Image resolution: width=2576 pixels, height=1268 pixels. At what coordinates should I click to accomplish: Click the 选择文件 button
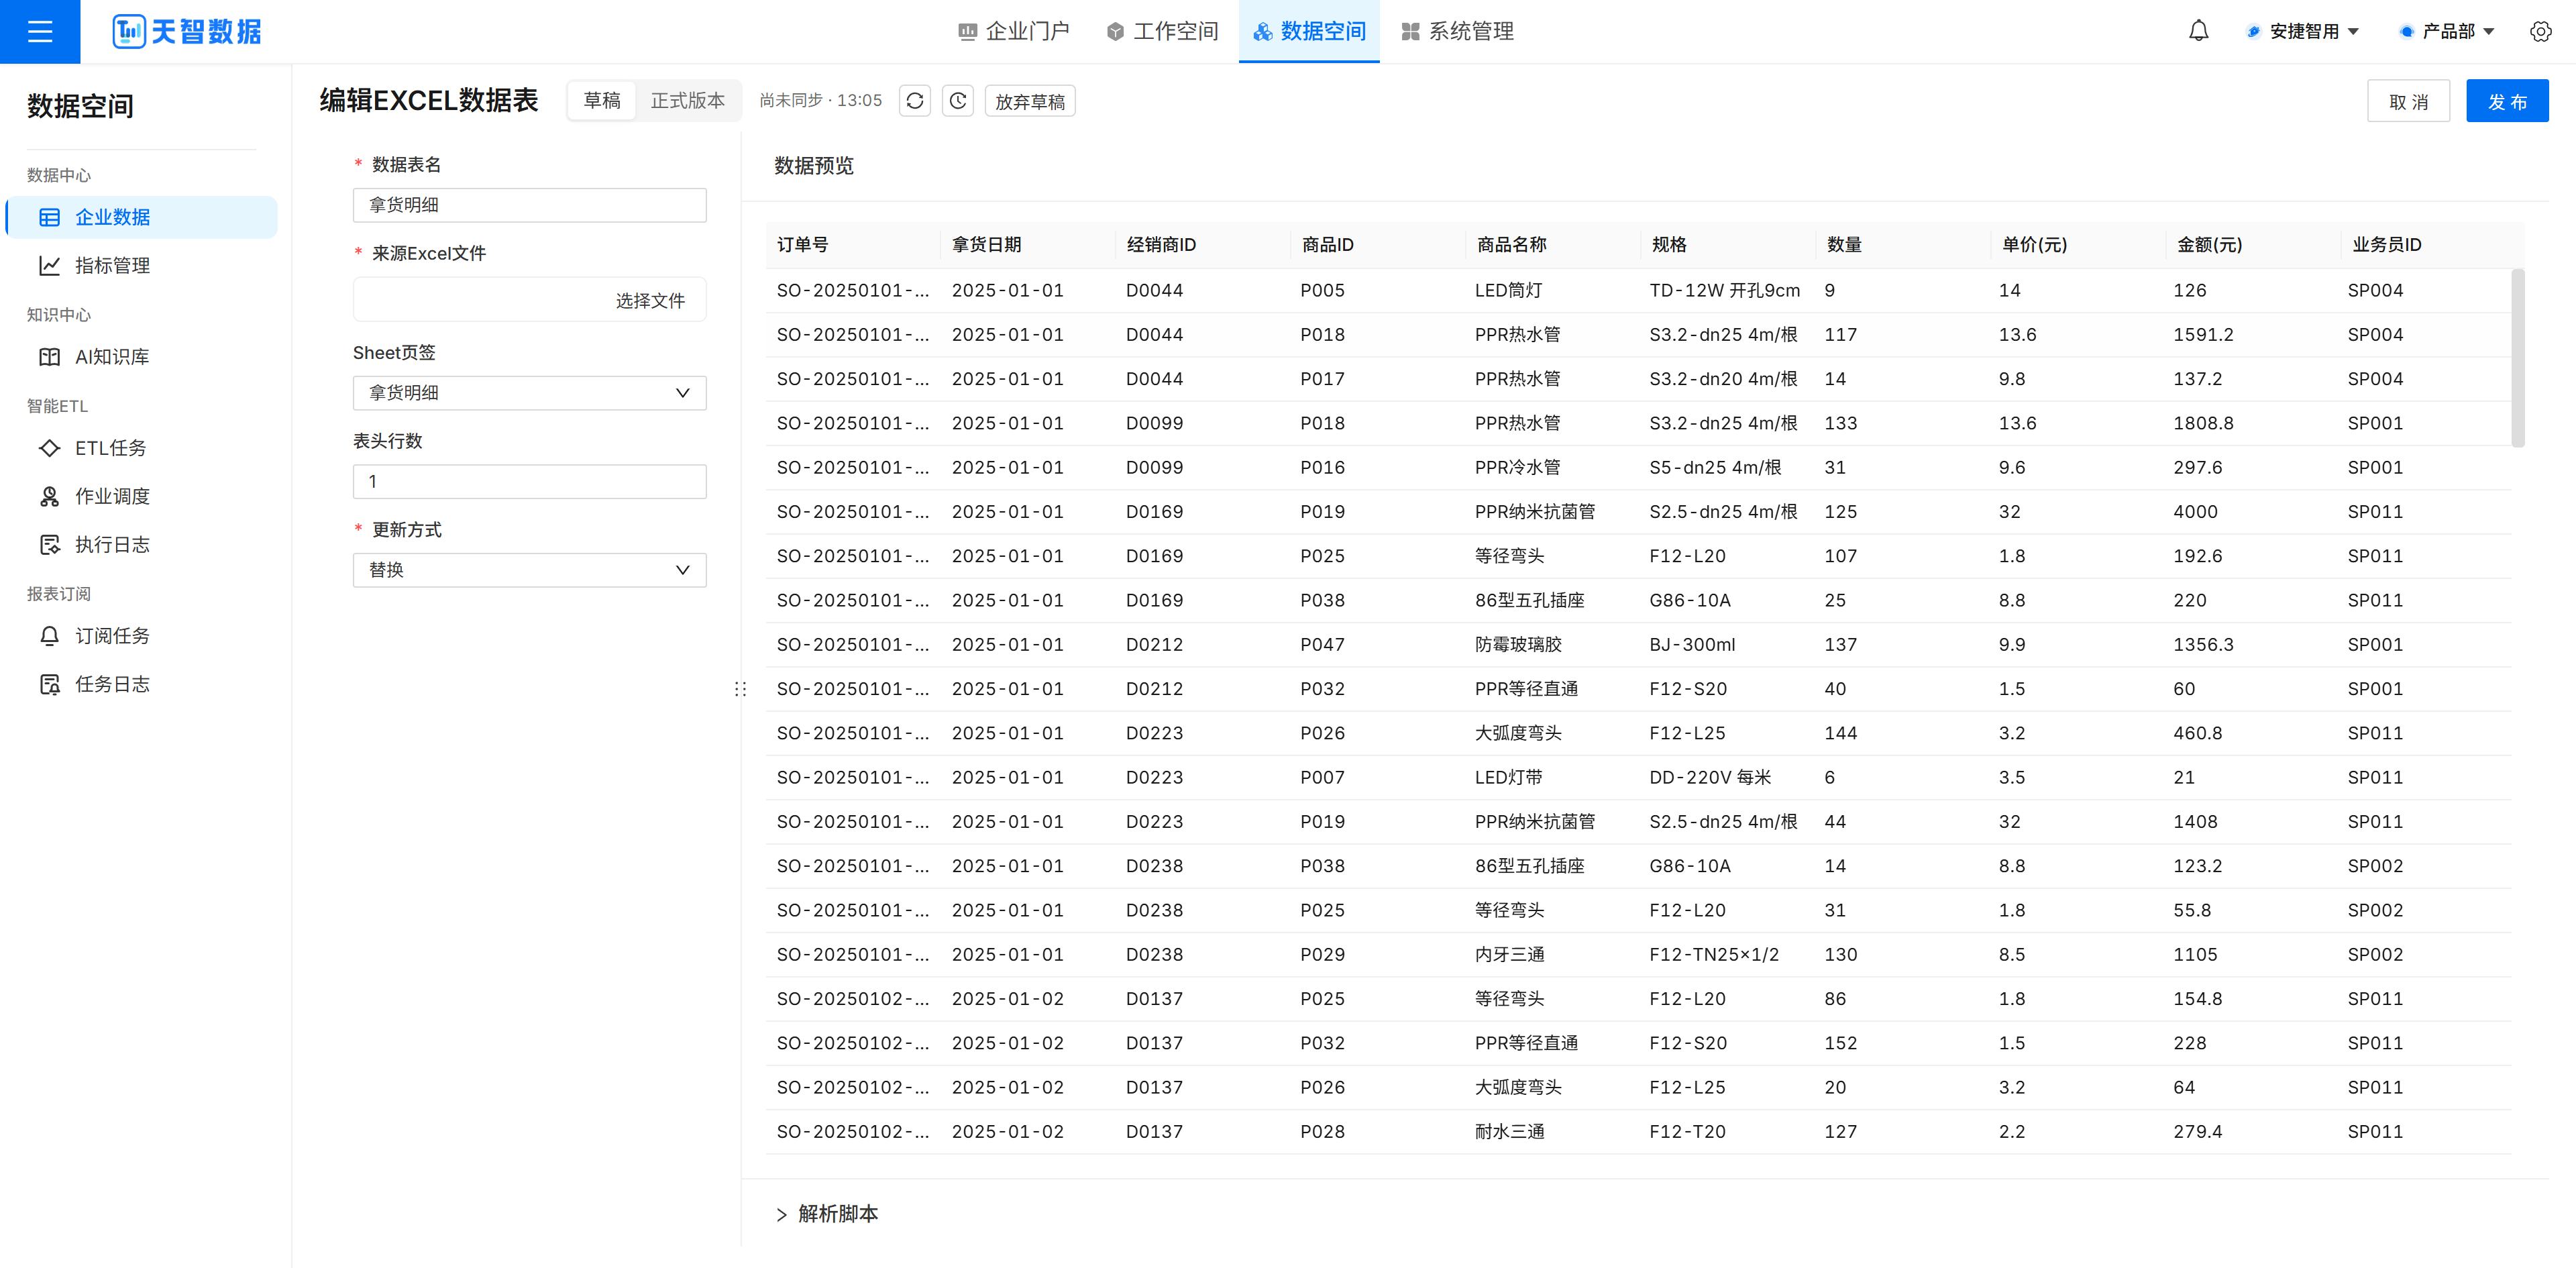[x=650, y=300]
